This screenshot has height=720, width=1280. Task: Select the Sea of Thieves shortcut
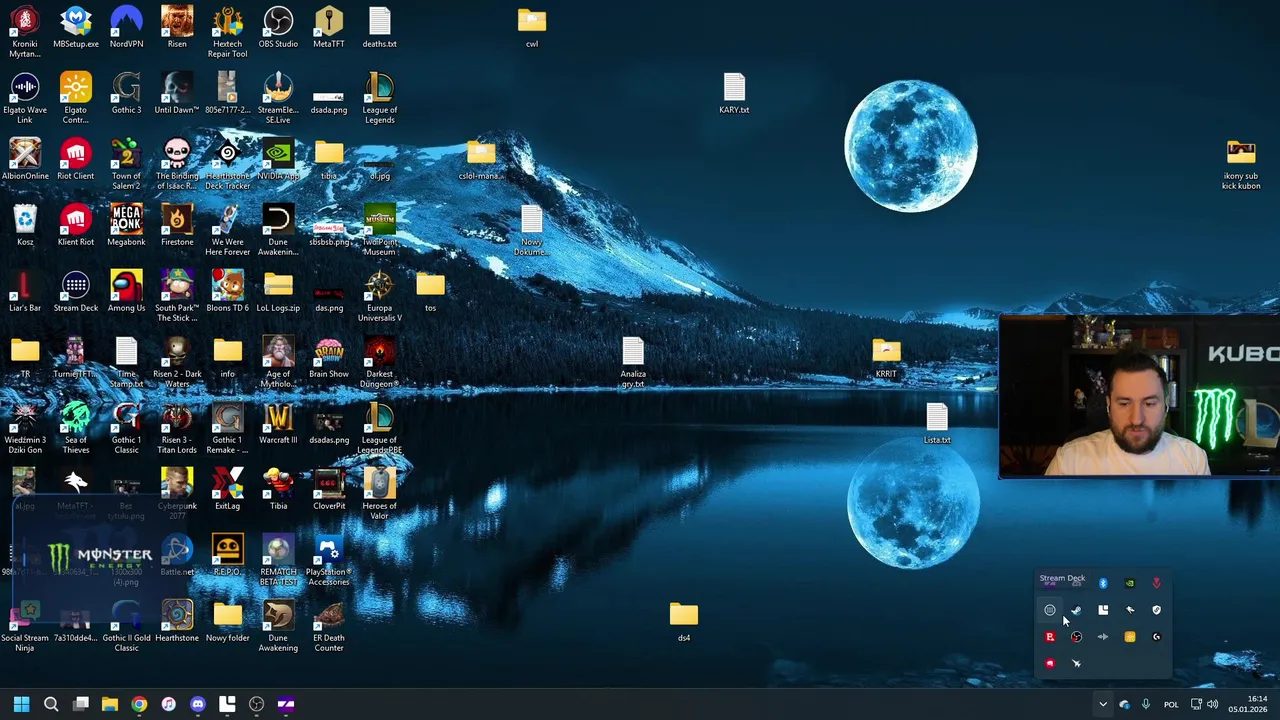pos(76,428)
